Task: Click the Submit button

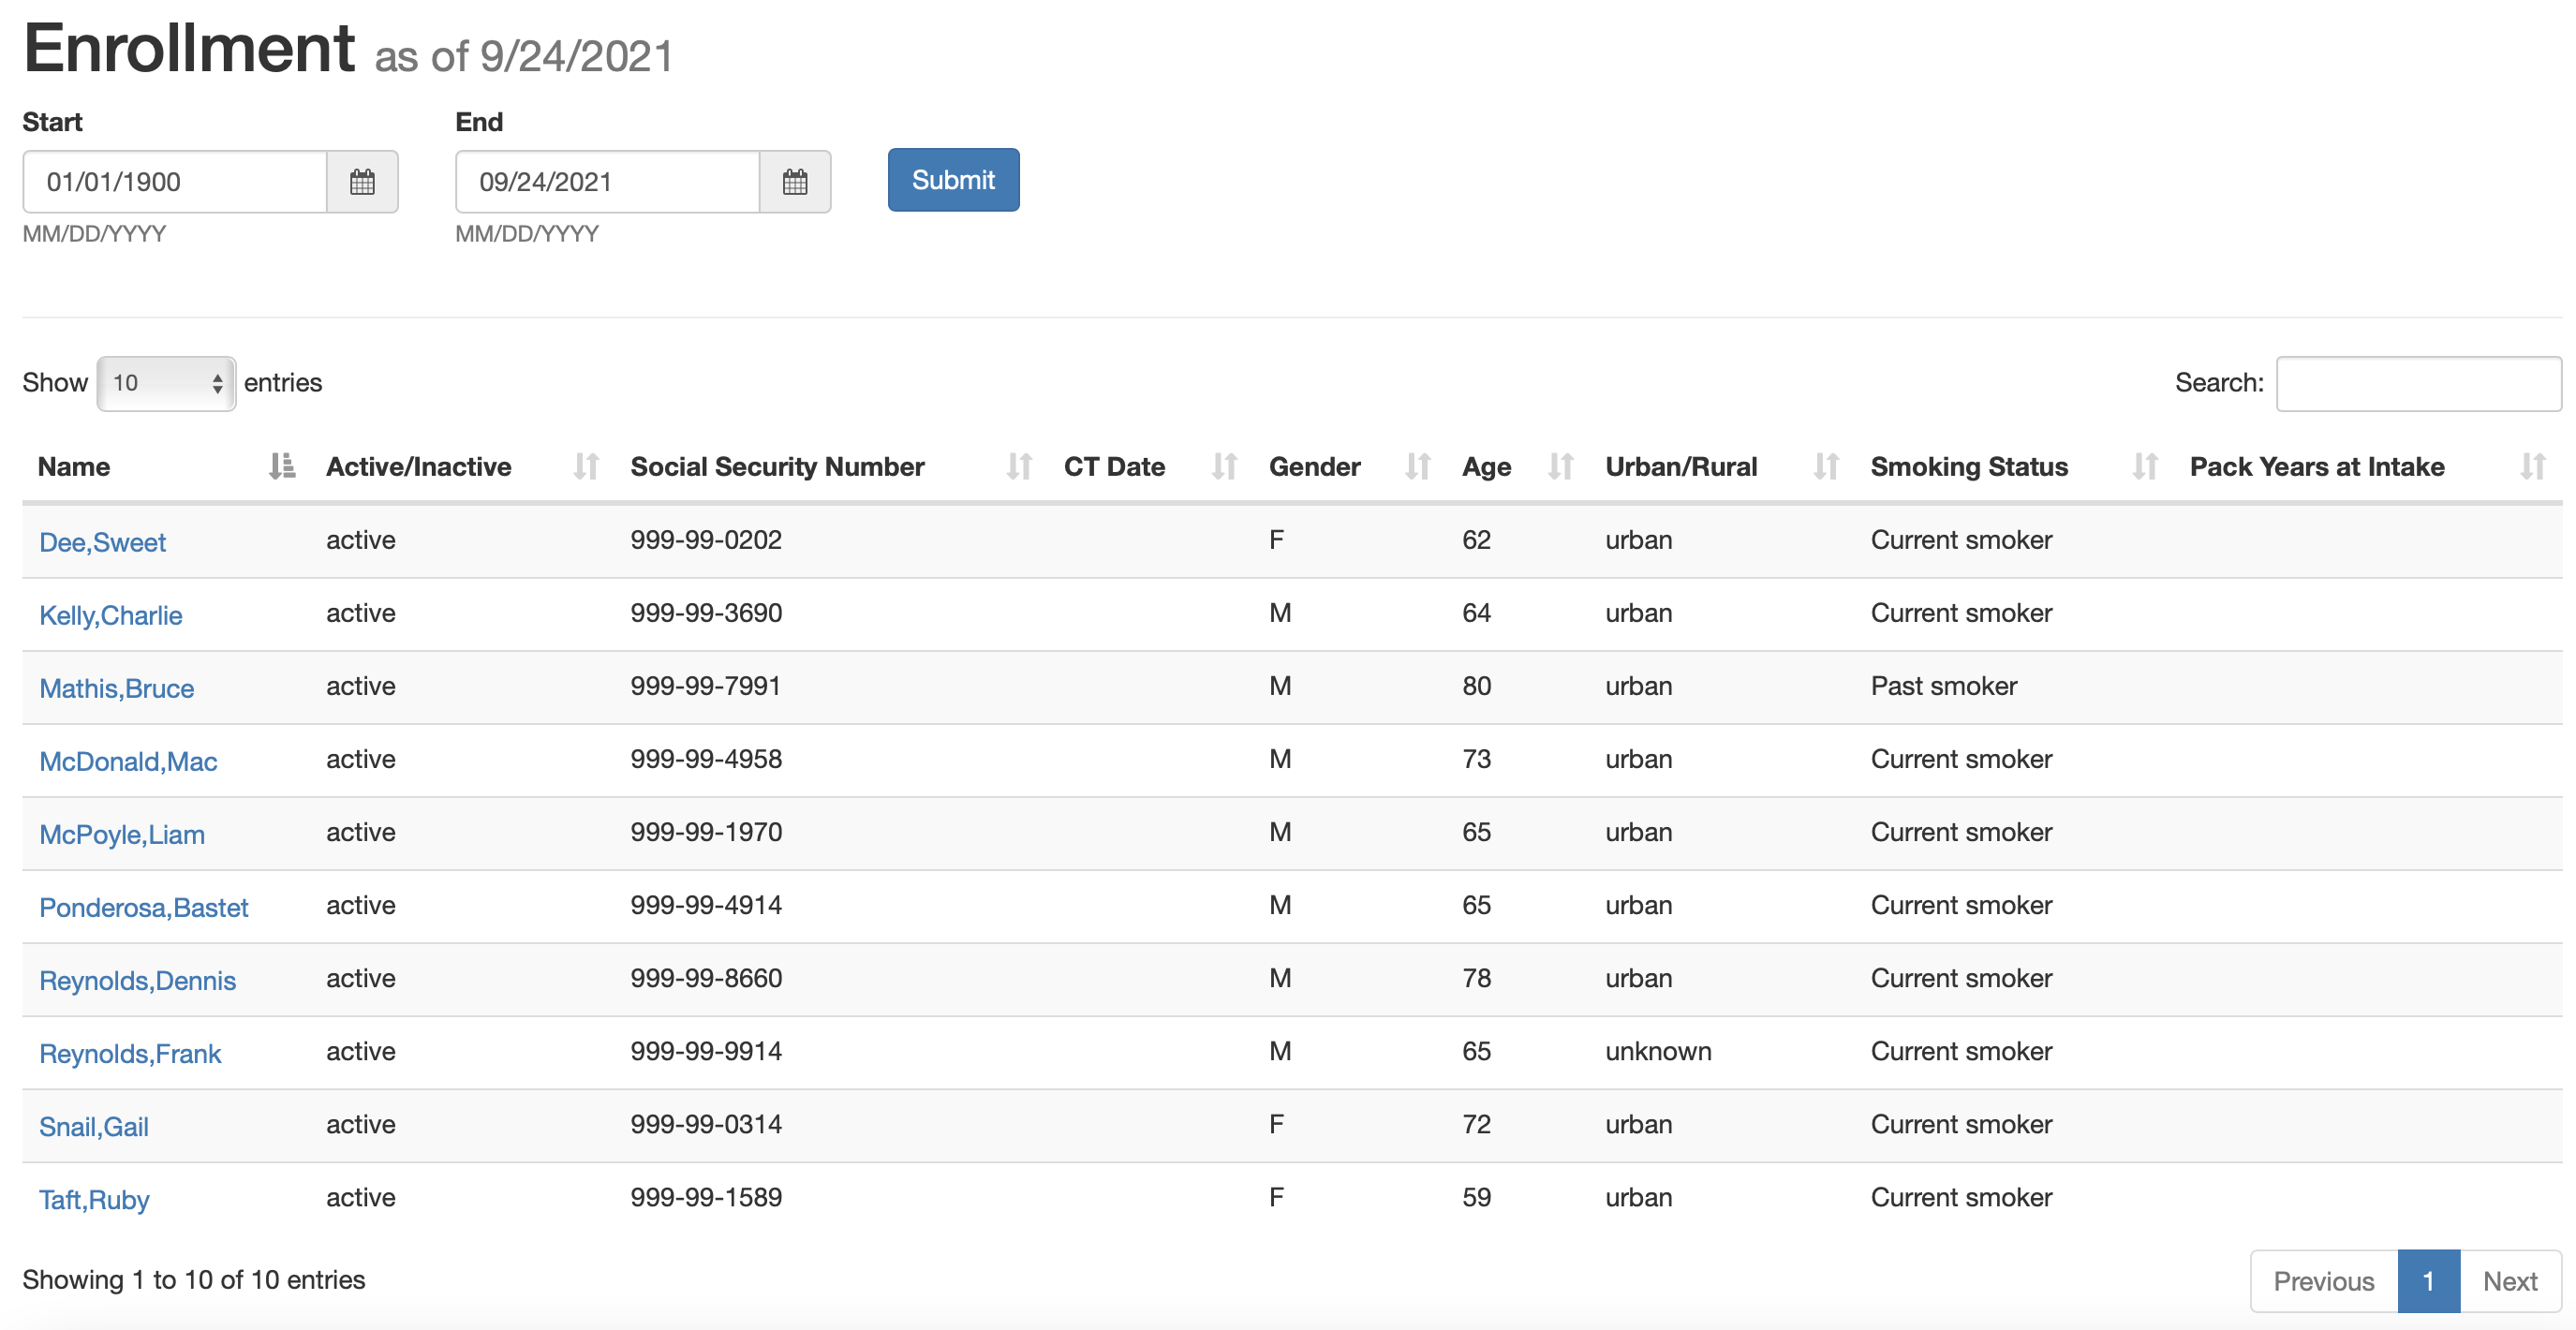Action: (953, 180)
